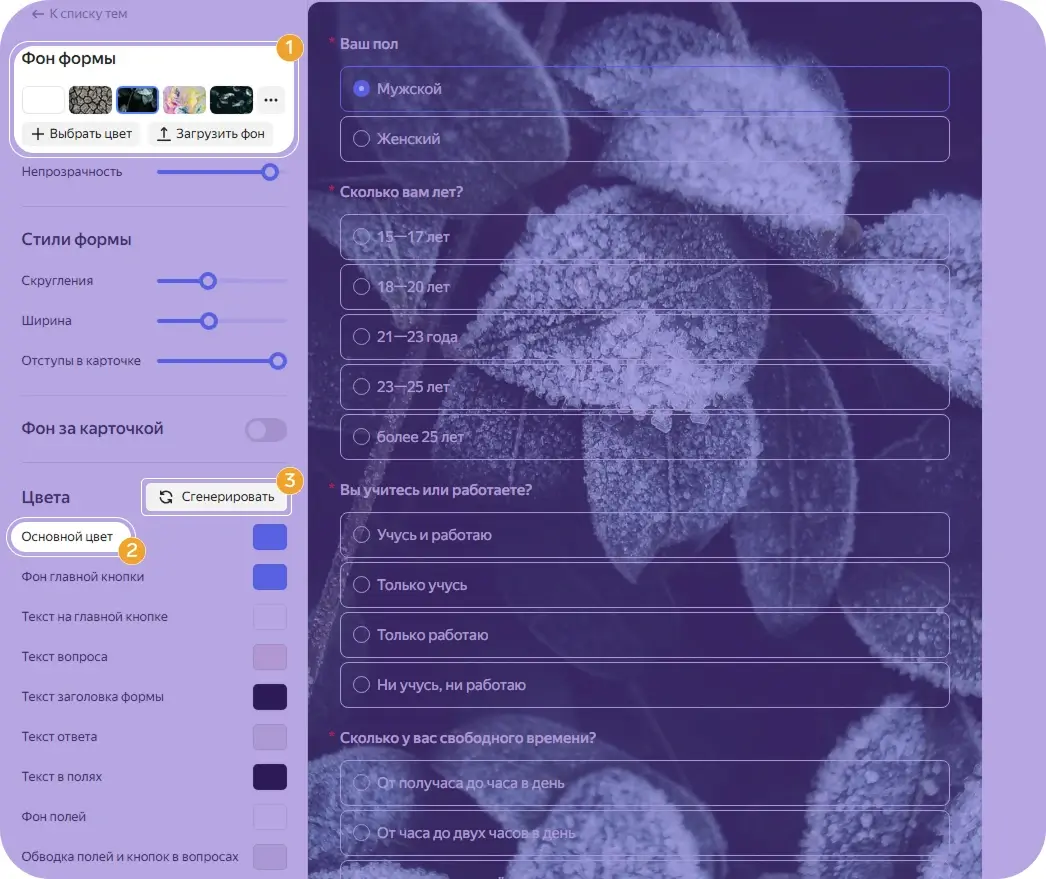This screenshot has width=1046, height=879.
Task: Adjust the 'Непрозрачность' slider handle
Action: (x=270, y=172)
